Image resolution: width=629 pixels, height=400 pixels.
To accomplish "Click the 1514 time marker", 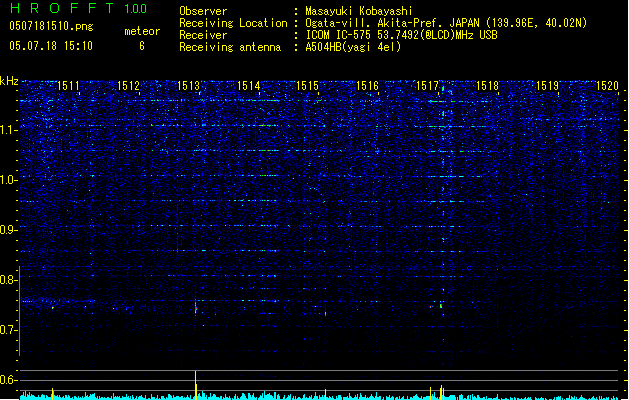I will 249,86.
